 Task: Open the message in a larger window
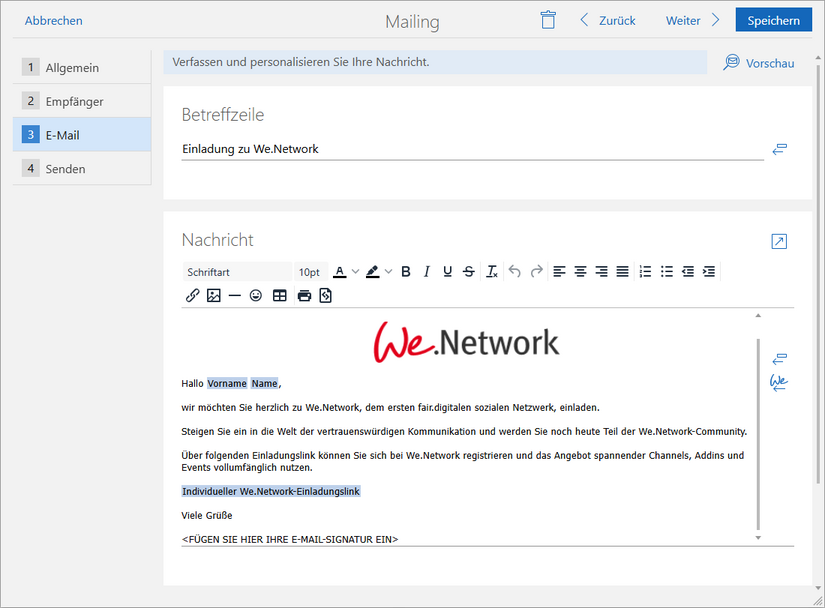pos(779,241)
